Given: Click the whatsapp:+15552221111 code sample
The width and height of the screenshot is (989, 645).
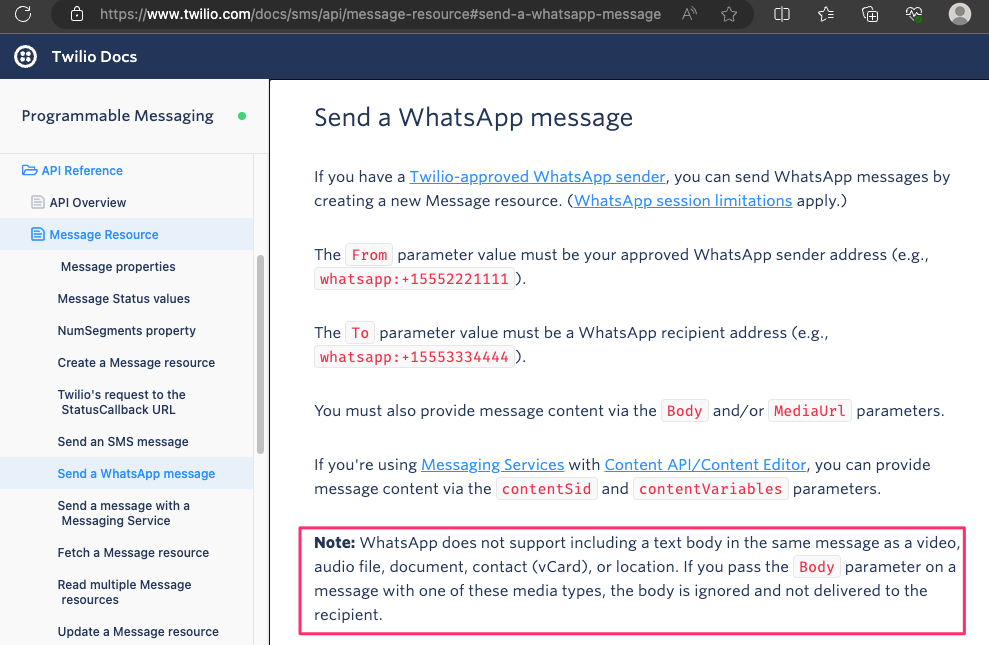Looking at the screenshot, I should point(414,279).
